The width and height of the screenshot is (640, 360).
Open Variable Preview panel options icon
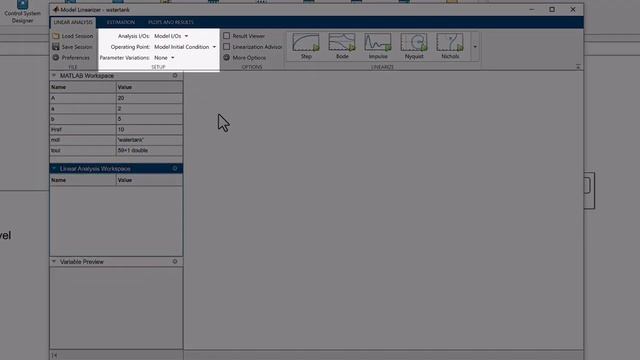(x=175, y=262)
